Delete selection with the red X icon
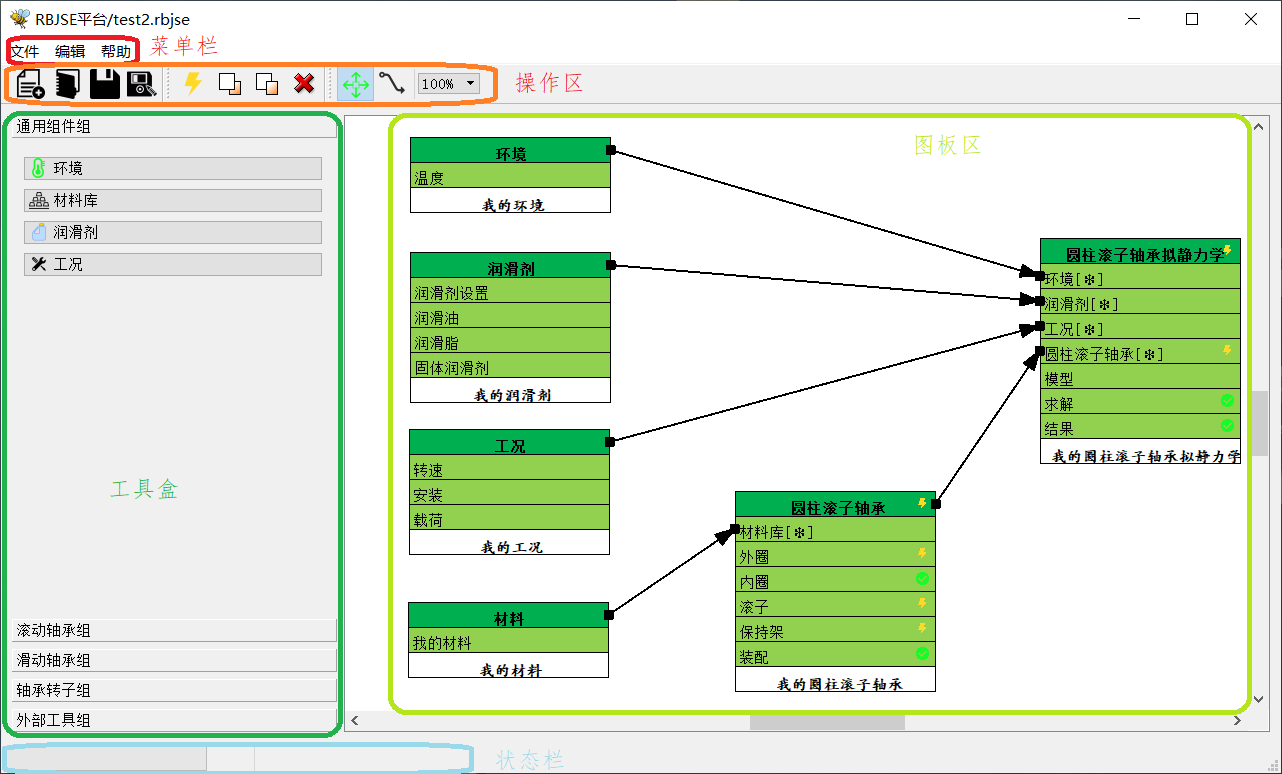Image resolution: width=1282 pixels, height=774 pixels. pyautogui.click(x=304, y=84)
